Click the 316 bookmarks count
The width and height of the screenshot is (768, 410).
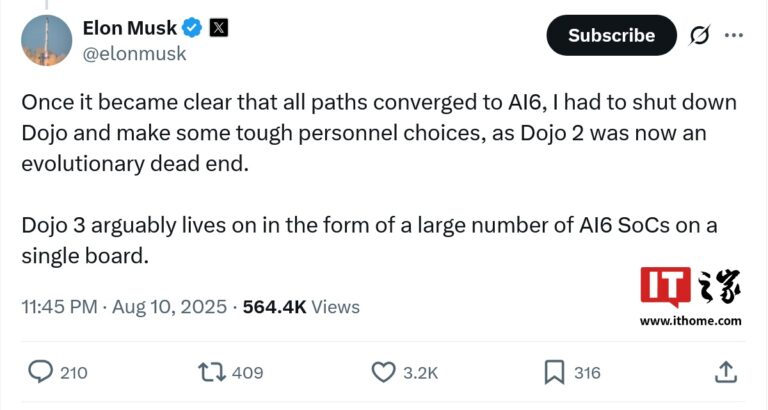click(587, 373)
